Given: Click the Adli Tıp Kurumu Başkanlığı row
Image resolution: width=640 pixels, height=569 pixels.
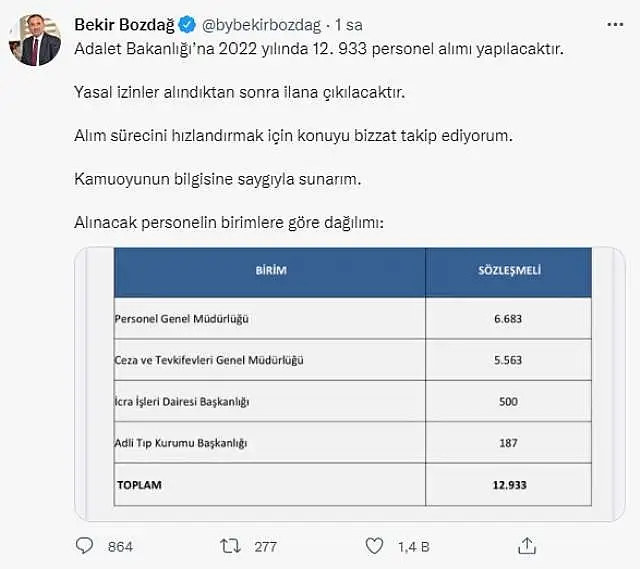Looking at the screenshot, I should click(x=353, y=442).
